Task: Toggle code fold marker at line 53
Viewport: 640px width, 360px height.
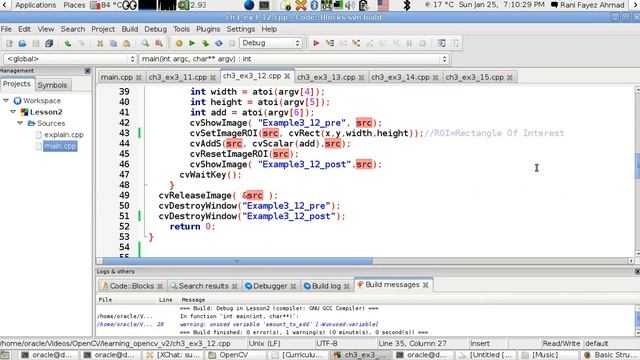Action: 146,237
